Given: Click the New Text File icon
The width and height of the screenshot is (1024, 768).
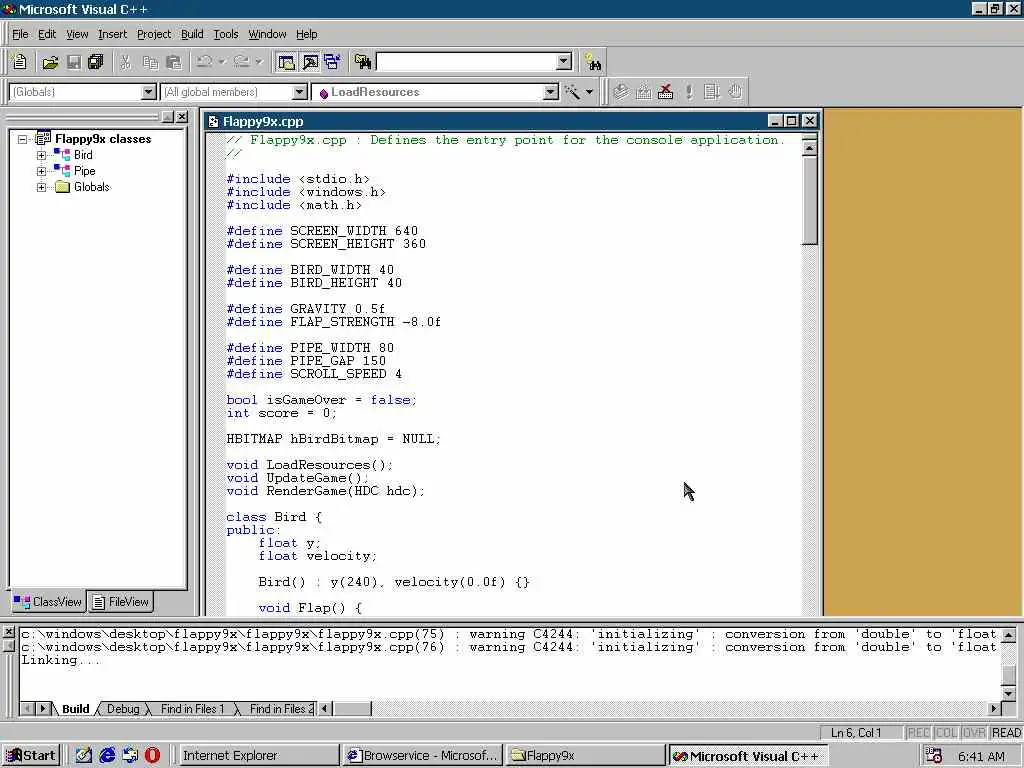Looking at the screenshot, I should click(20, 62).
